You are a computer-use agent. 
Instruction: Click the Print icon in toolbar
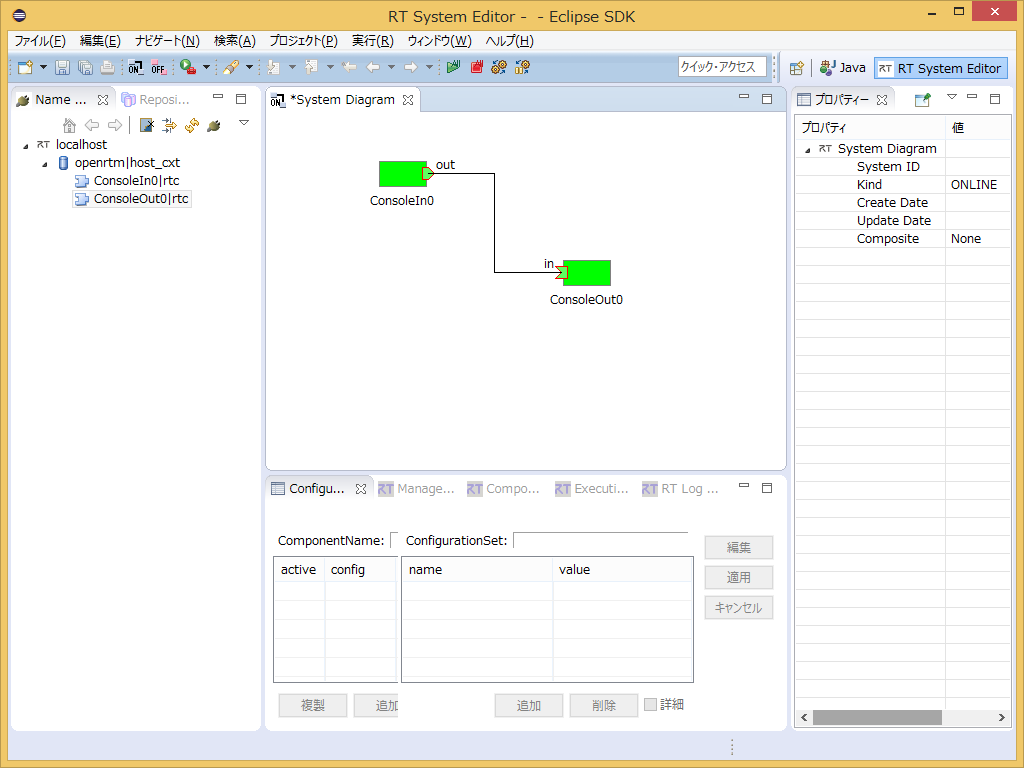point(107,67)
